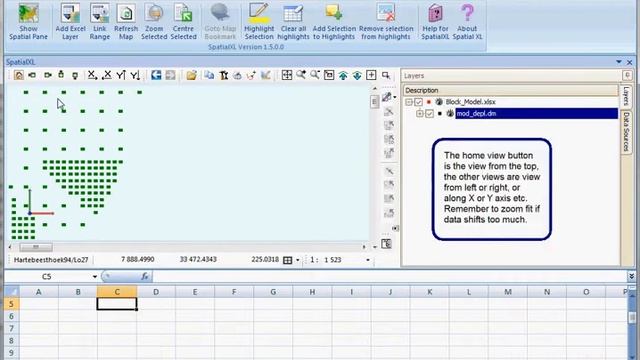
Task: Click Zoom Selected ribbon button
Action: click(154, 21)
